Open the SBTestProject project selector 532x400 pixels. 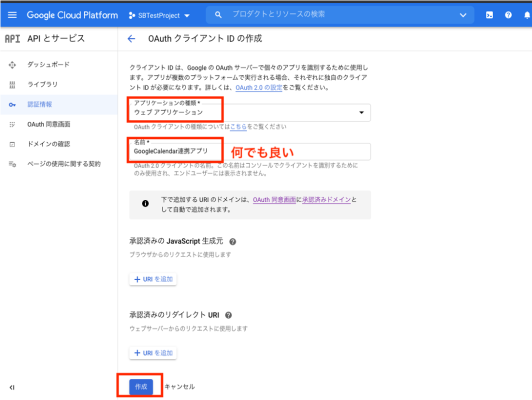coord(159,15)
